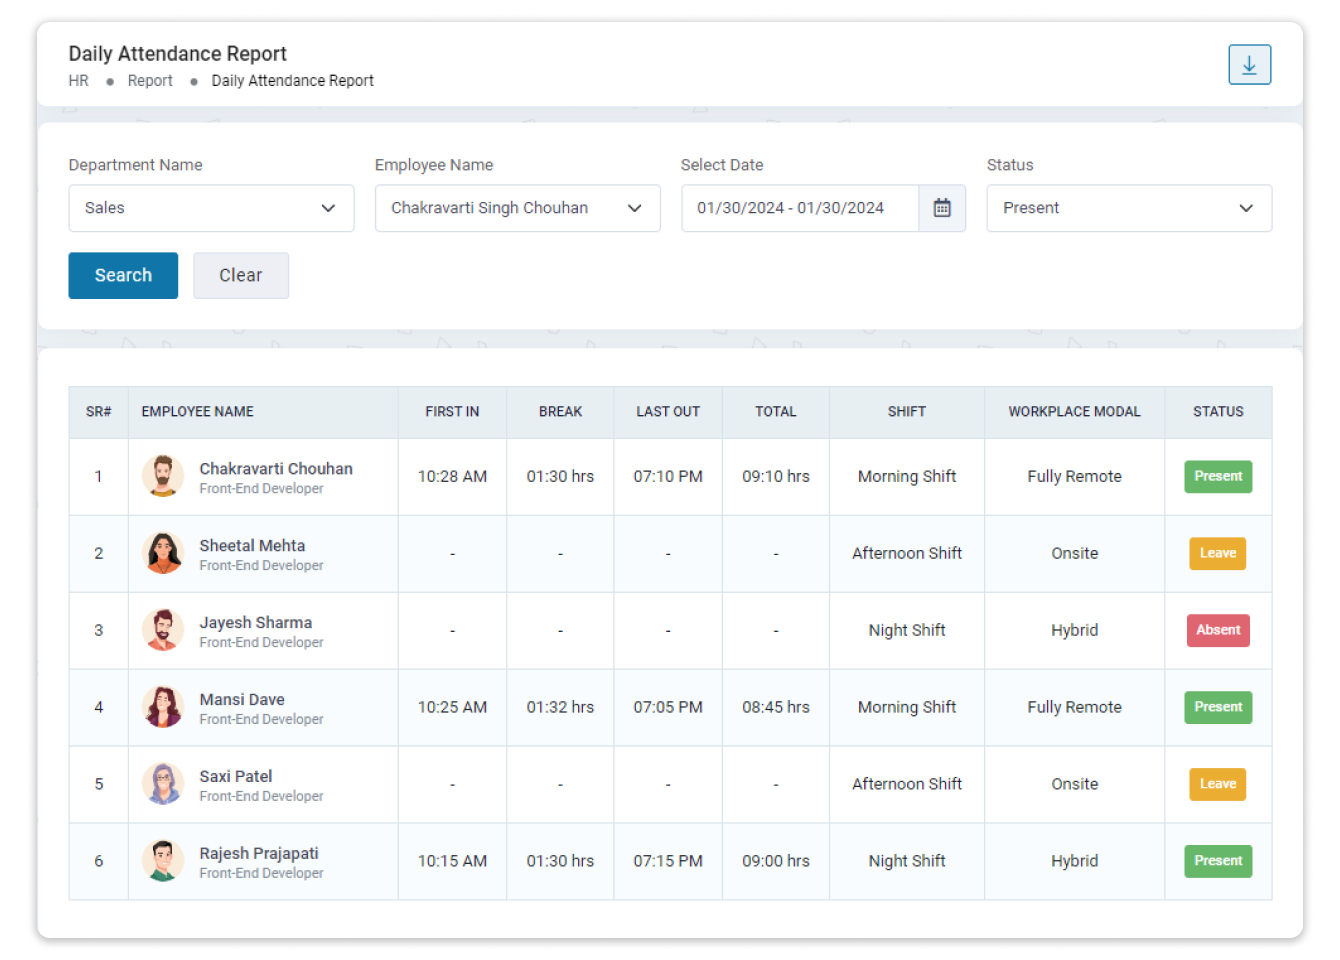Click Saxi Patel's avatar icon
The width and height of the screenshot is (1340, 960).
tap(163, 785)
